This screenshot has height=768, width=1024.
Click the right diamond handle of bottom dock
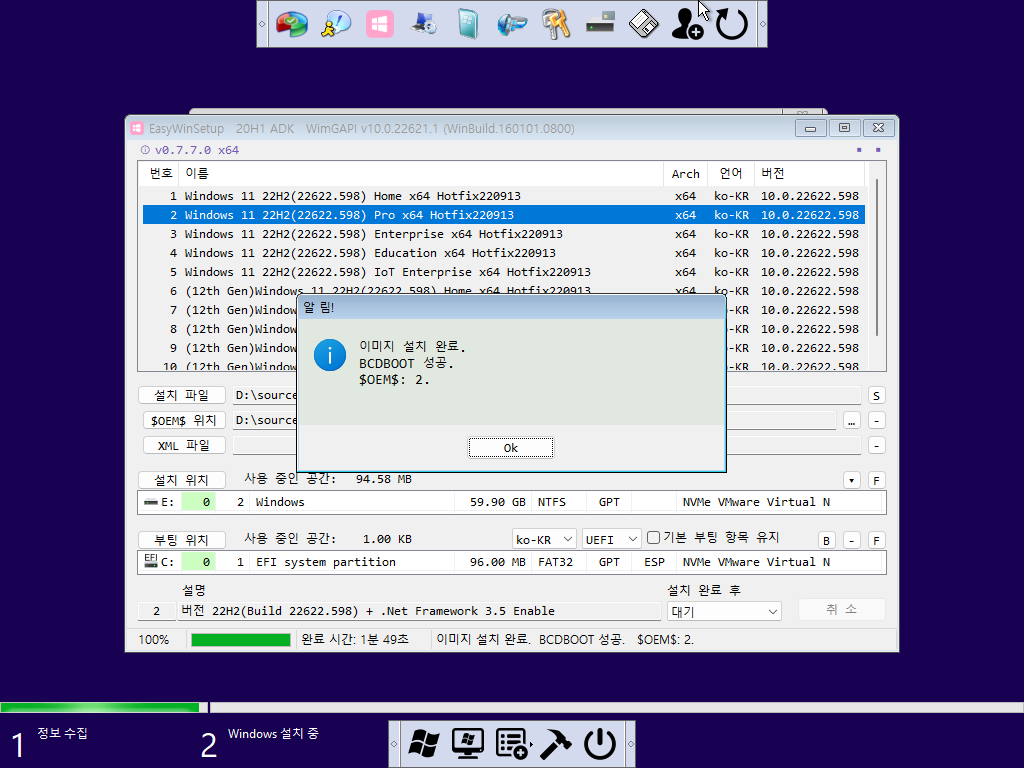(630, 744)
